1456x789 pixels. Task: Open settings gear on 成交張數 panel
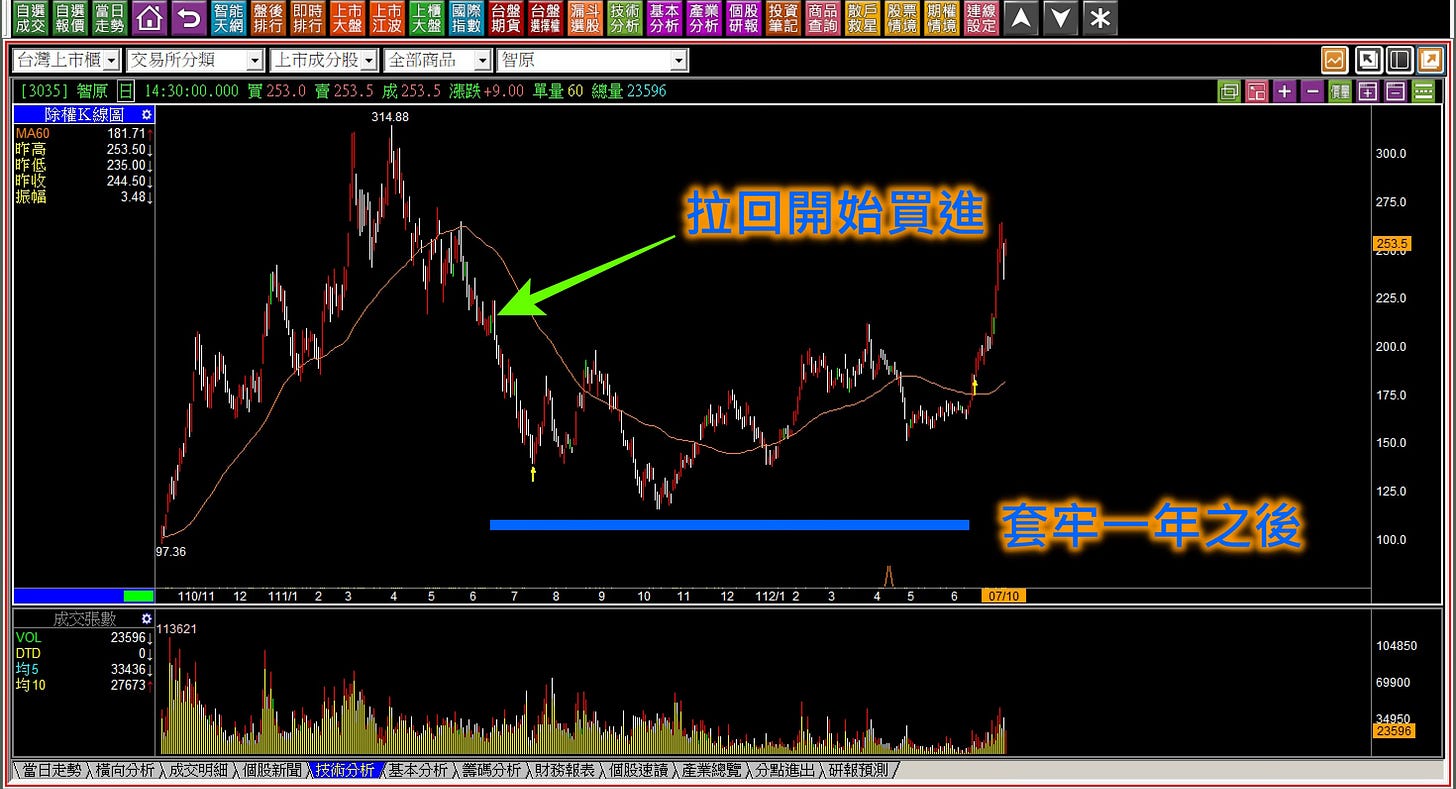pos(147,620)
